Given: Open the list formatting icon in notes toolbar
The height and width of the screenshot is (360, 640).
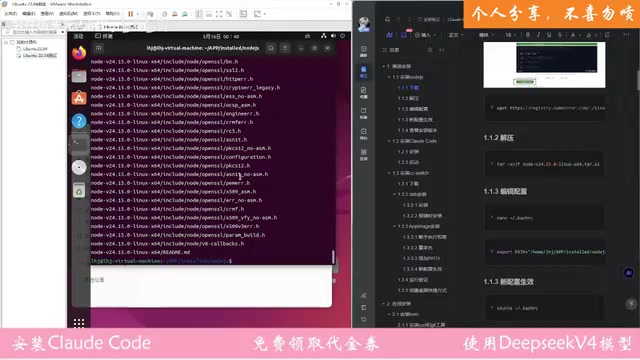Looking at the screenshot, I should pos(607,35).
